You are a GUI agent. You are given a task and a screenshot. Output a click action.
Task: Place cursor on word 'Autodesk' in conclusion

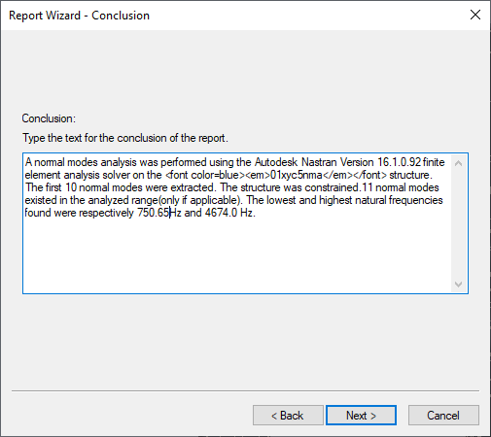pos(276,162)
